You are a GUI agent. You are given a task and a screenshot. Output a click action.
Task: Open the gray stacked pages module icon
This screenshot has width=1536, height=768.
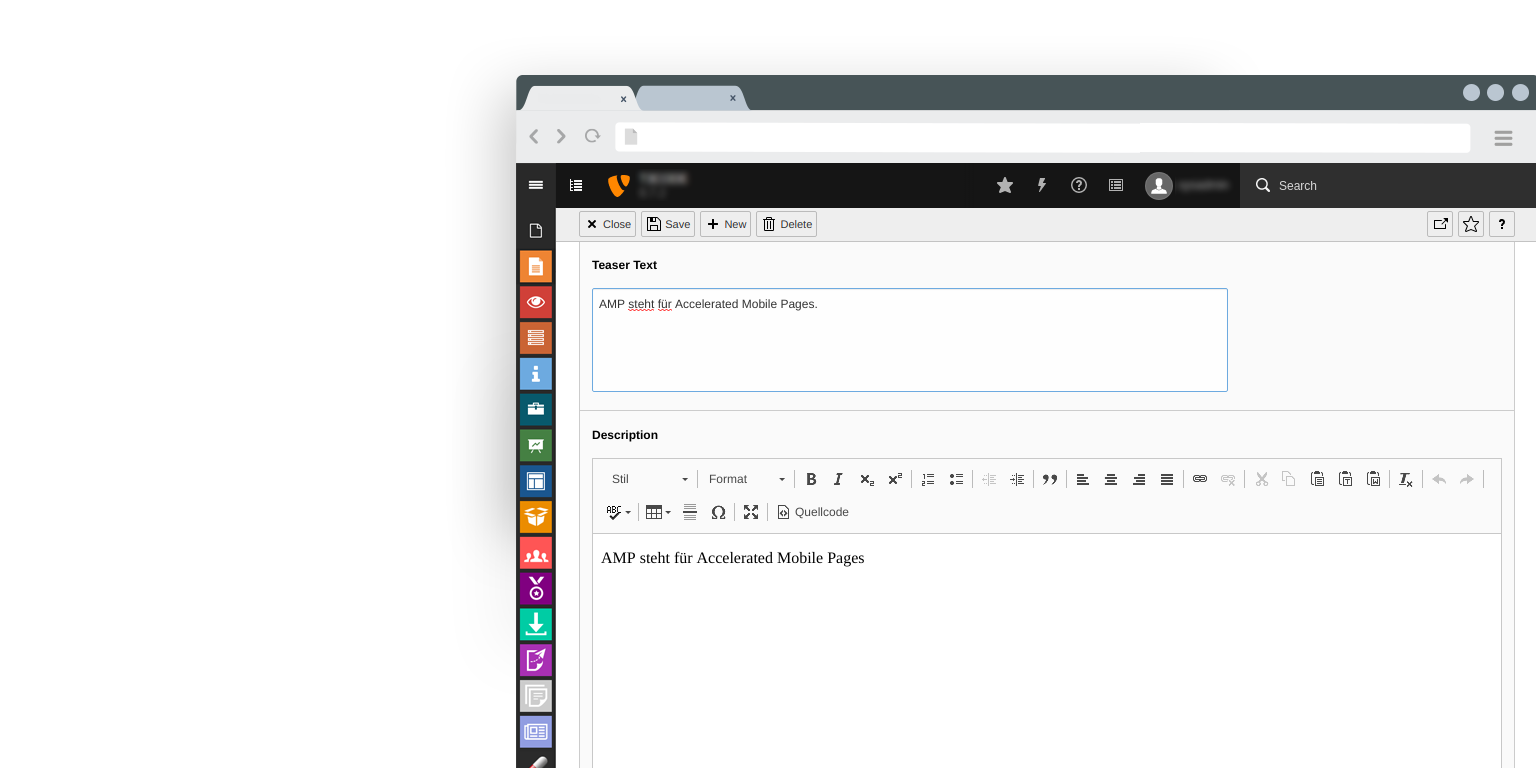[x=536, y=696]
